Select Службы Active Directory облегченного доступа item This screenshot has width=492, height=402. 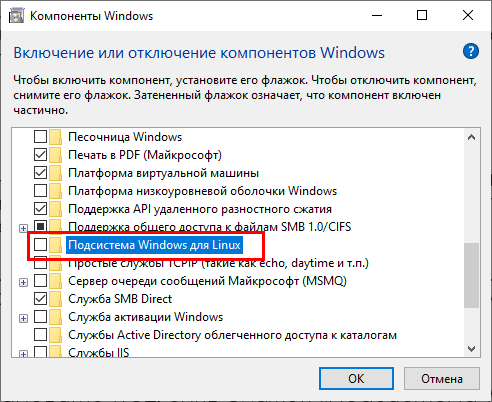(x=232, y=335)
